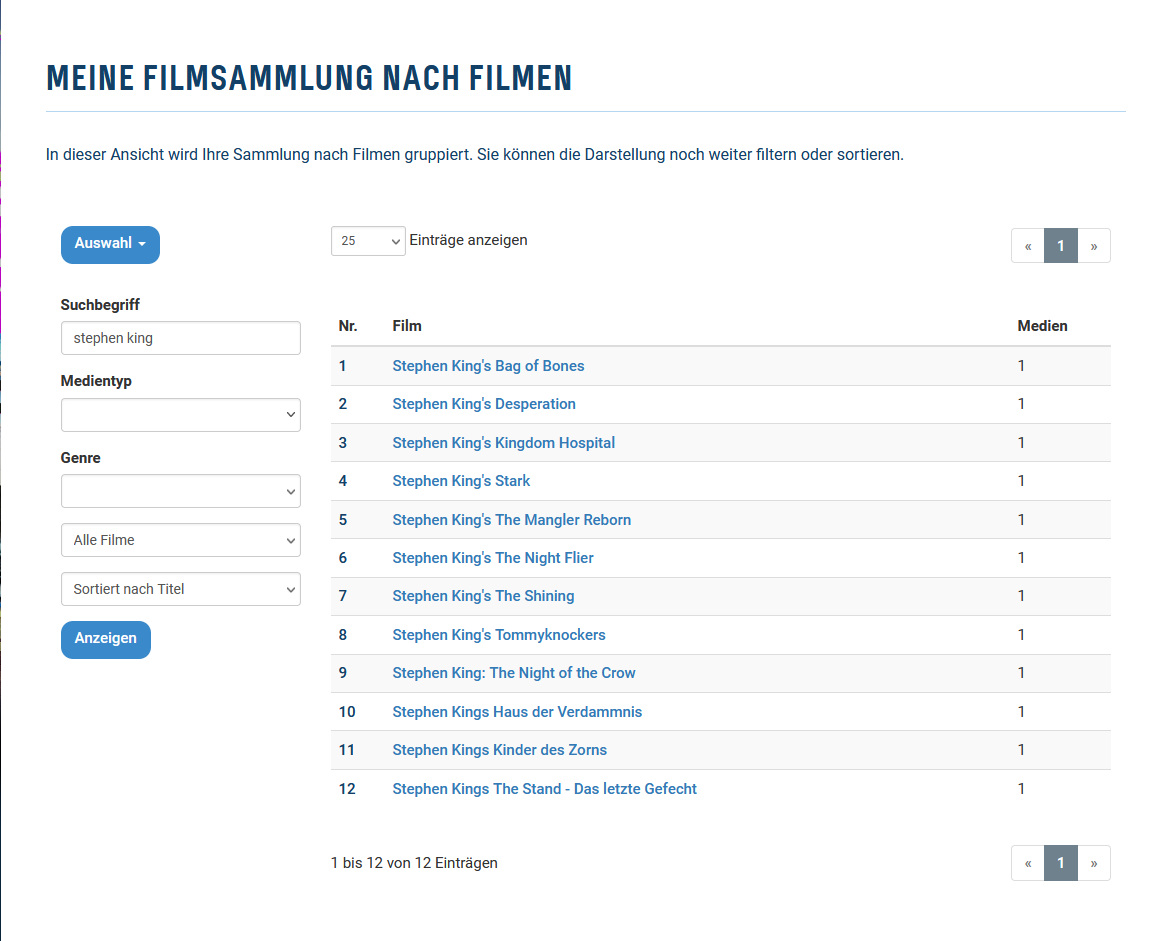Screen dimensions: 1171x941
Task: Open Stephen King's The Shining
Action: tap(483, 596)
